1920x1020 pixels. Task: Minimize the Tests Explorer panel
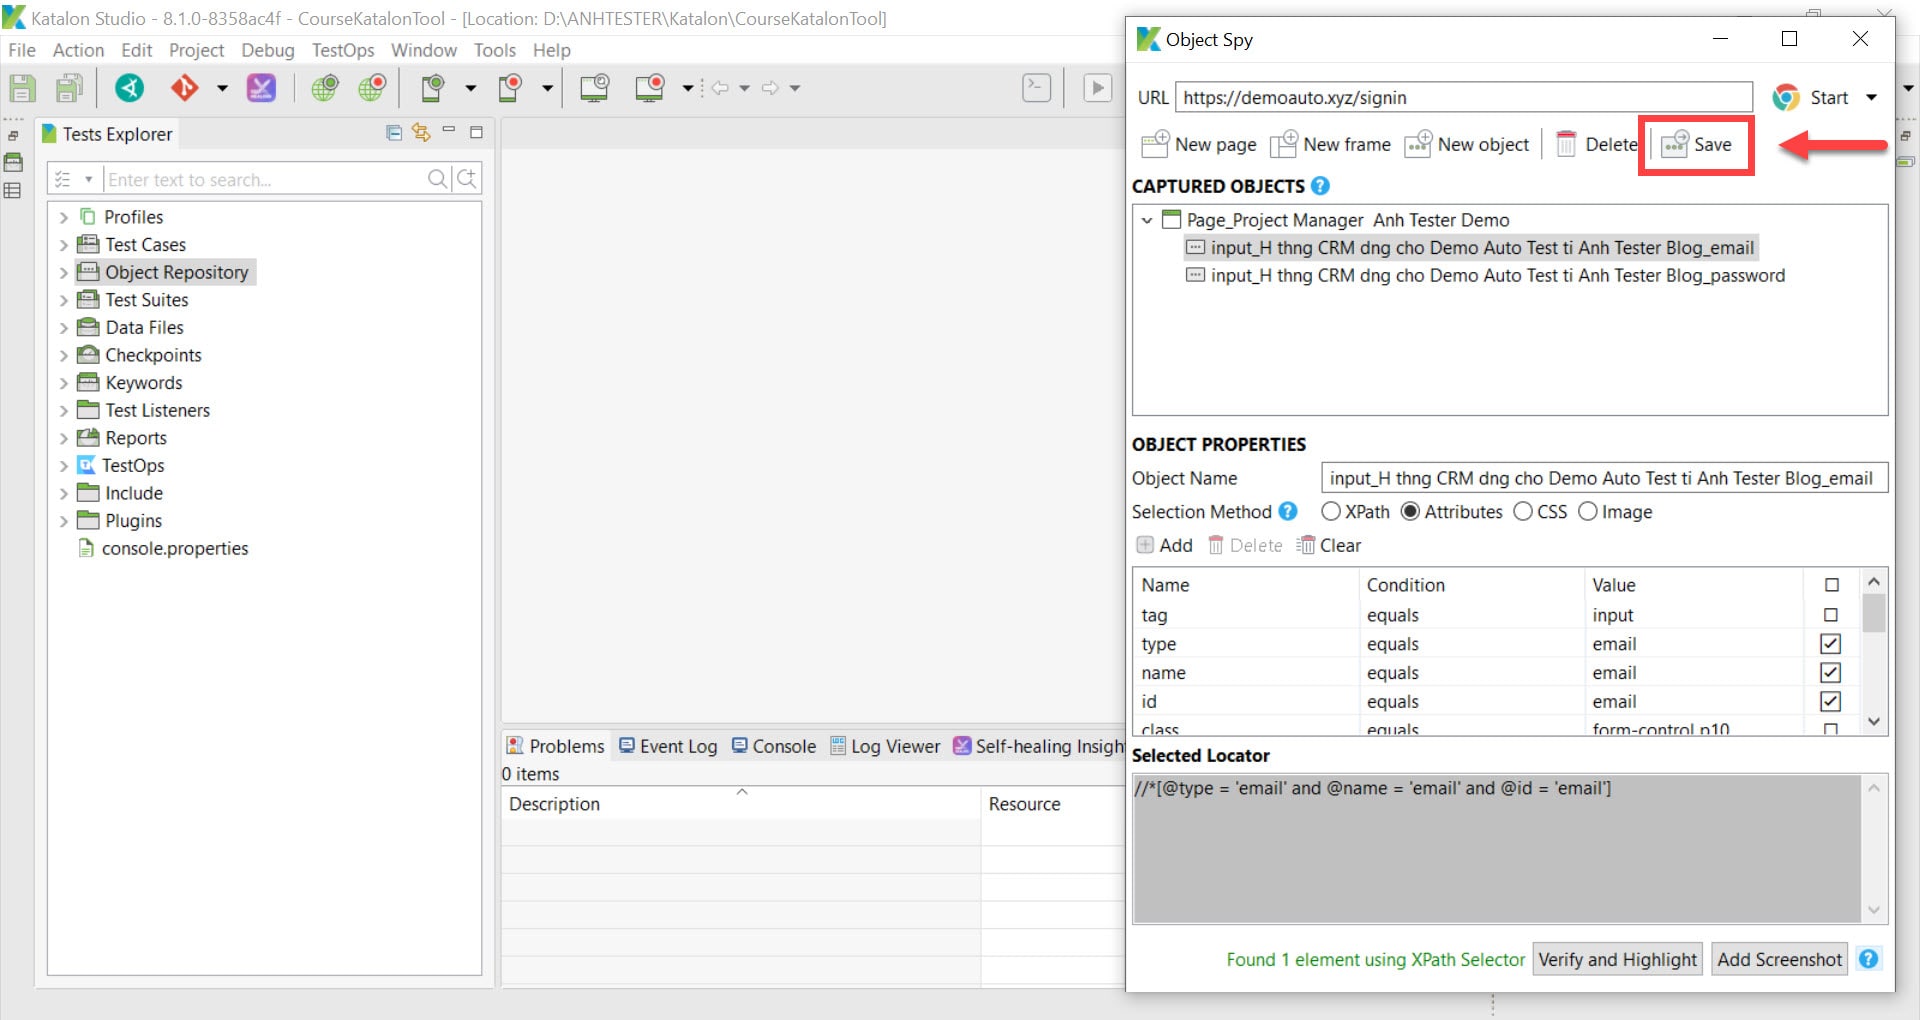(449, 130)
